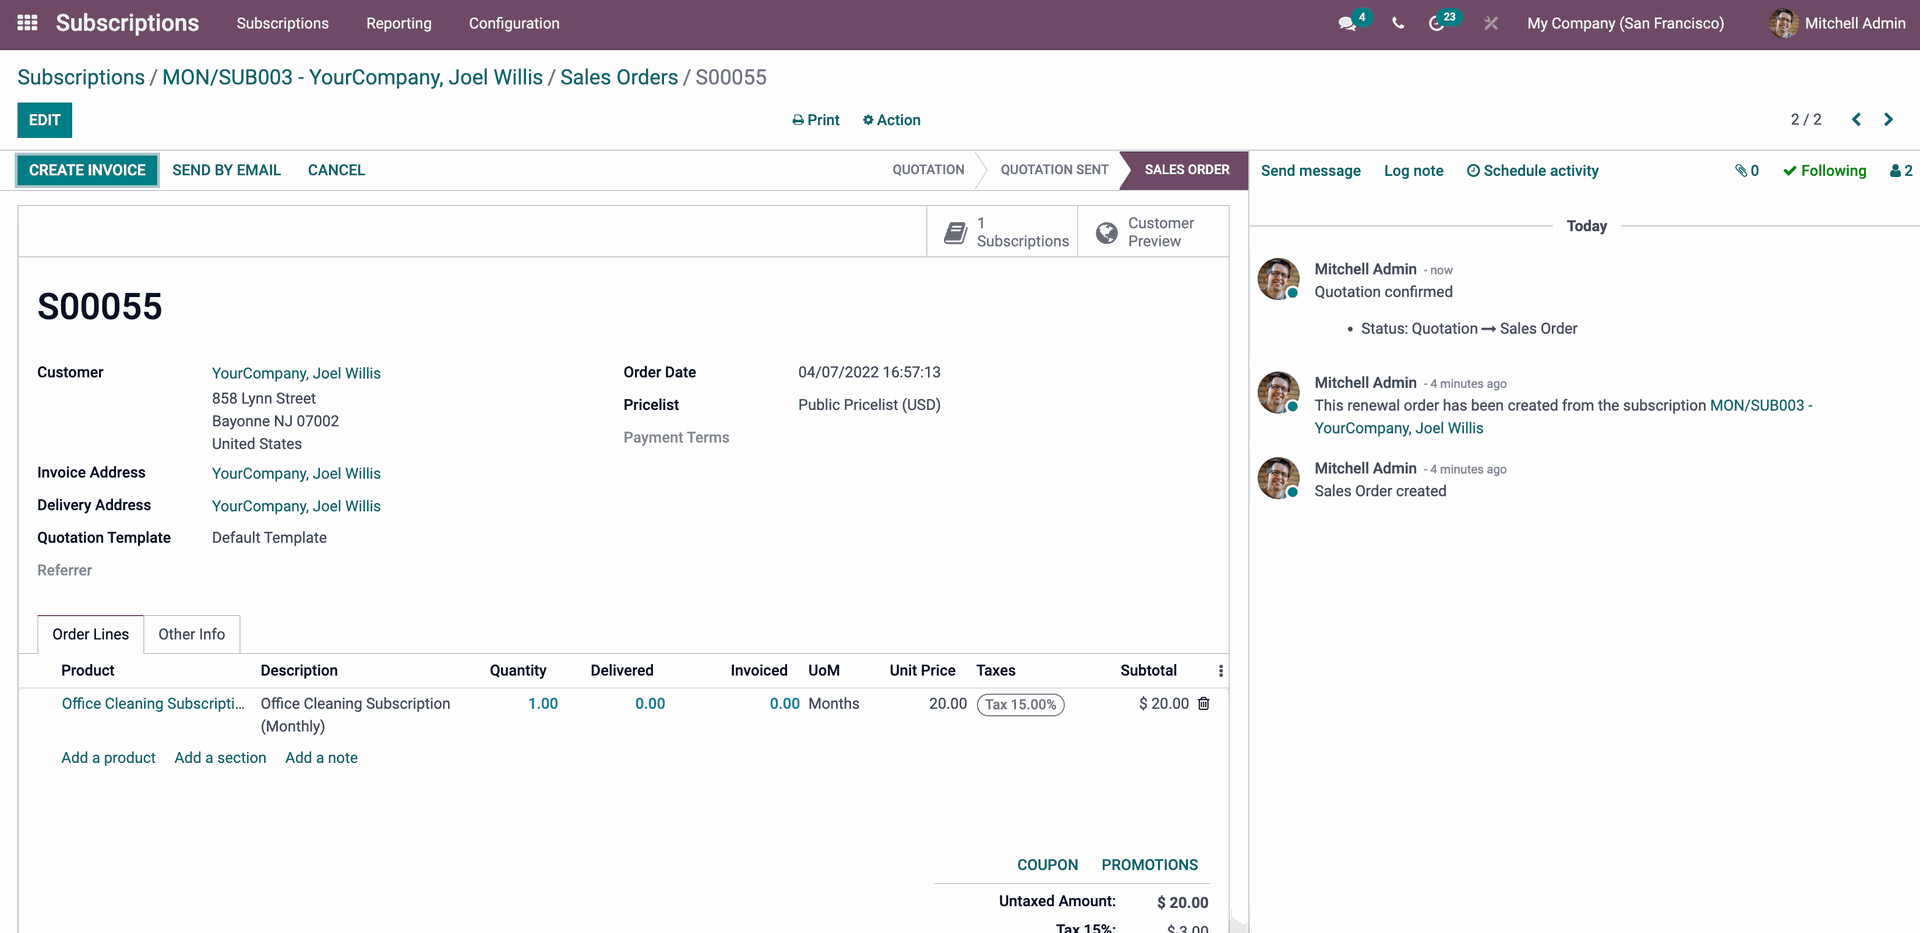Open the attachments paperclip counter
Image resolution: width=1920 pixels, height=933 pixels.
tap(1746, 171)
